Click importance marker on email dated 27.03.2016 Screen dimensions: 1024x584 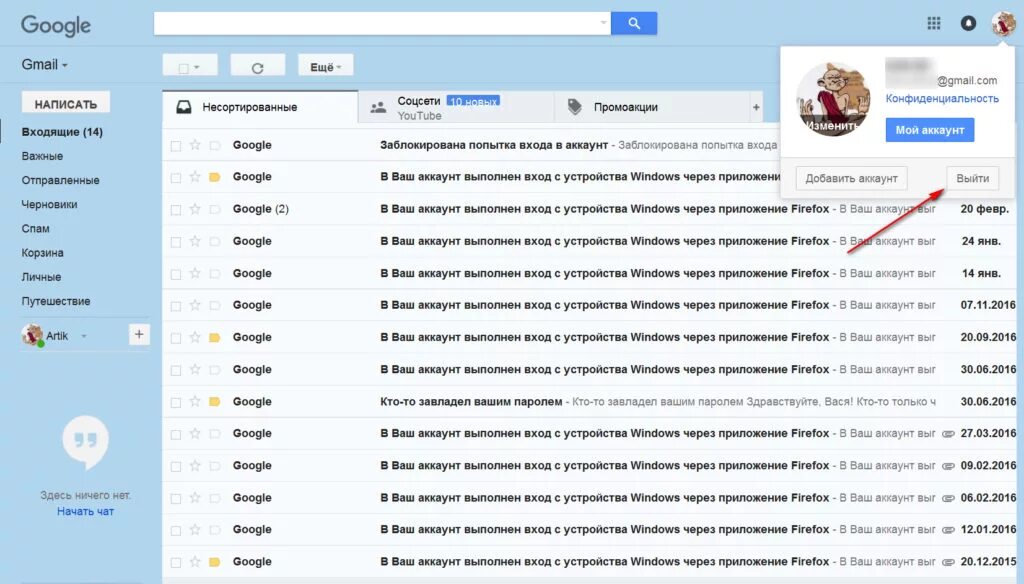click(x=214, y=434)
